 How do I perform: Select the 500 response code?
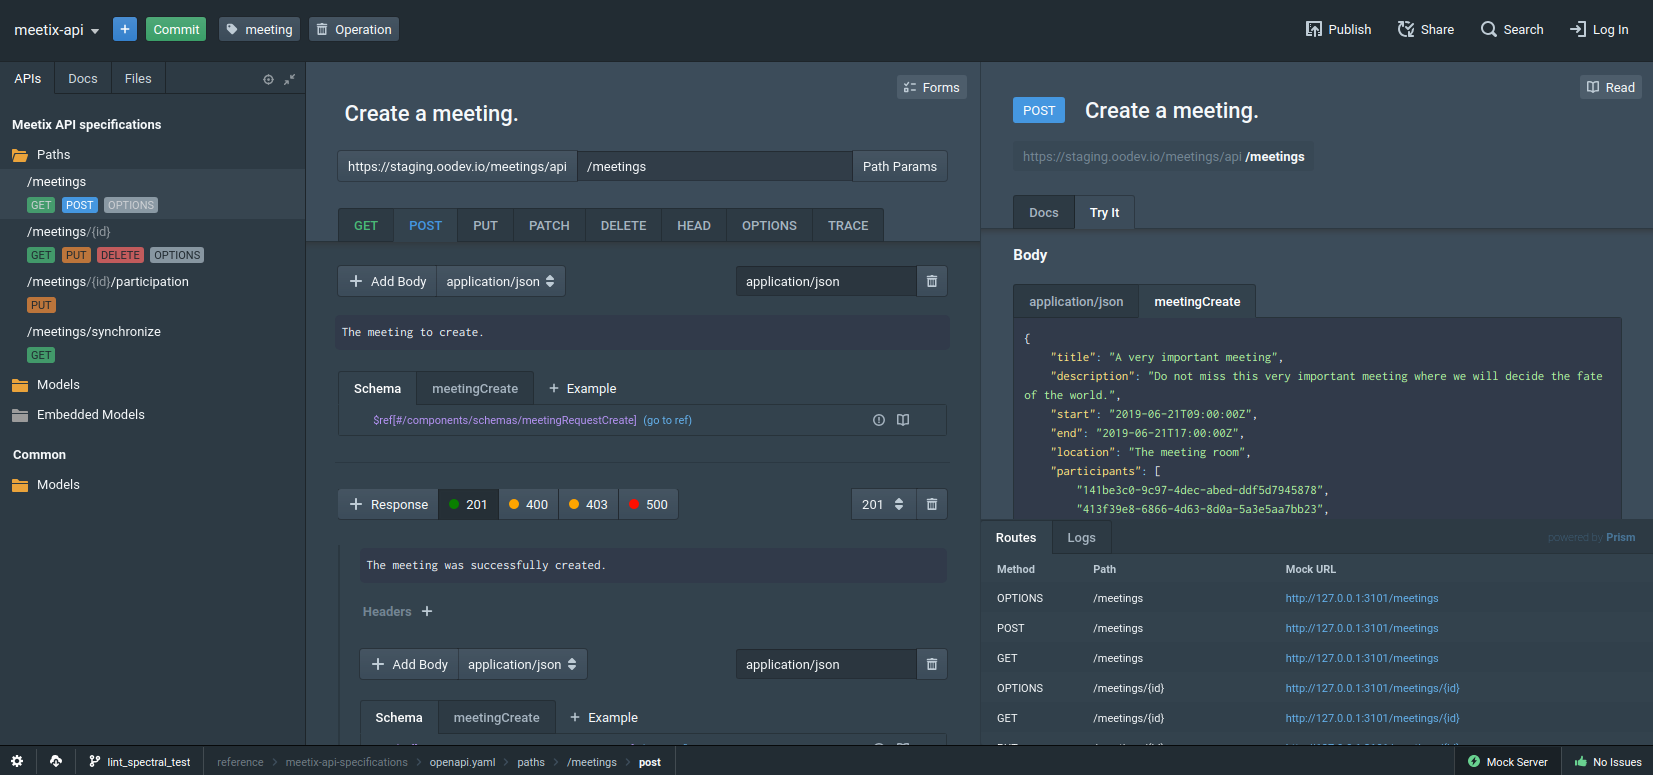pos(648,504)
